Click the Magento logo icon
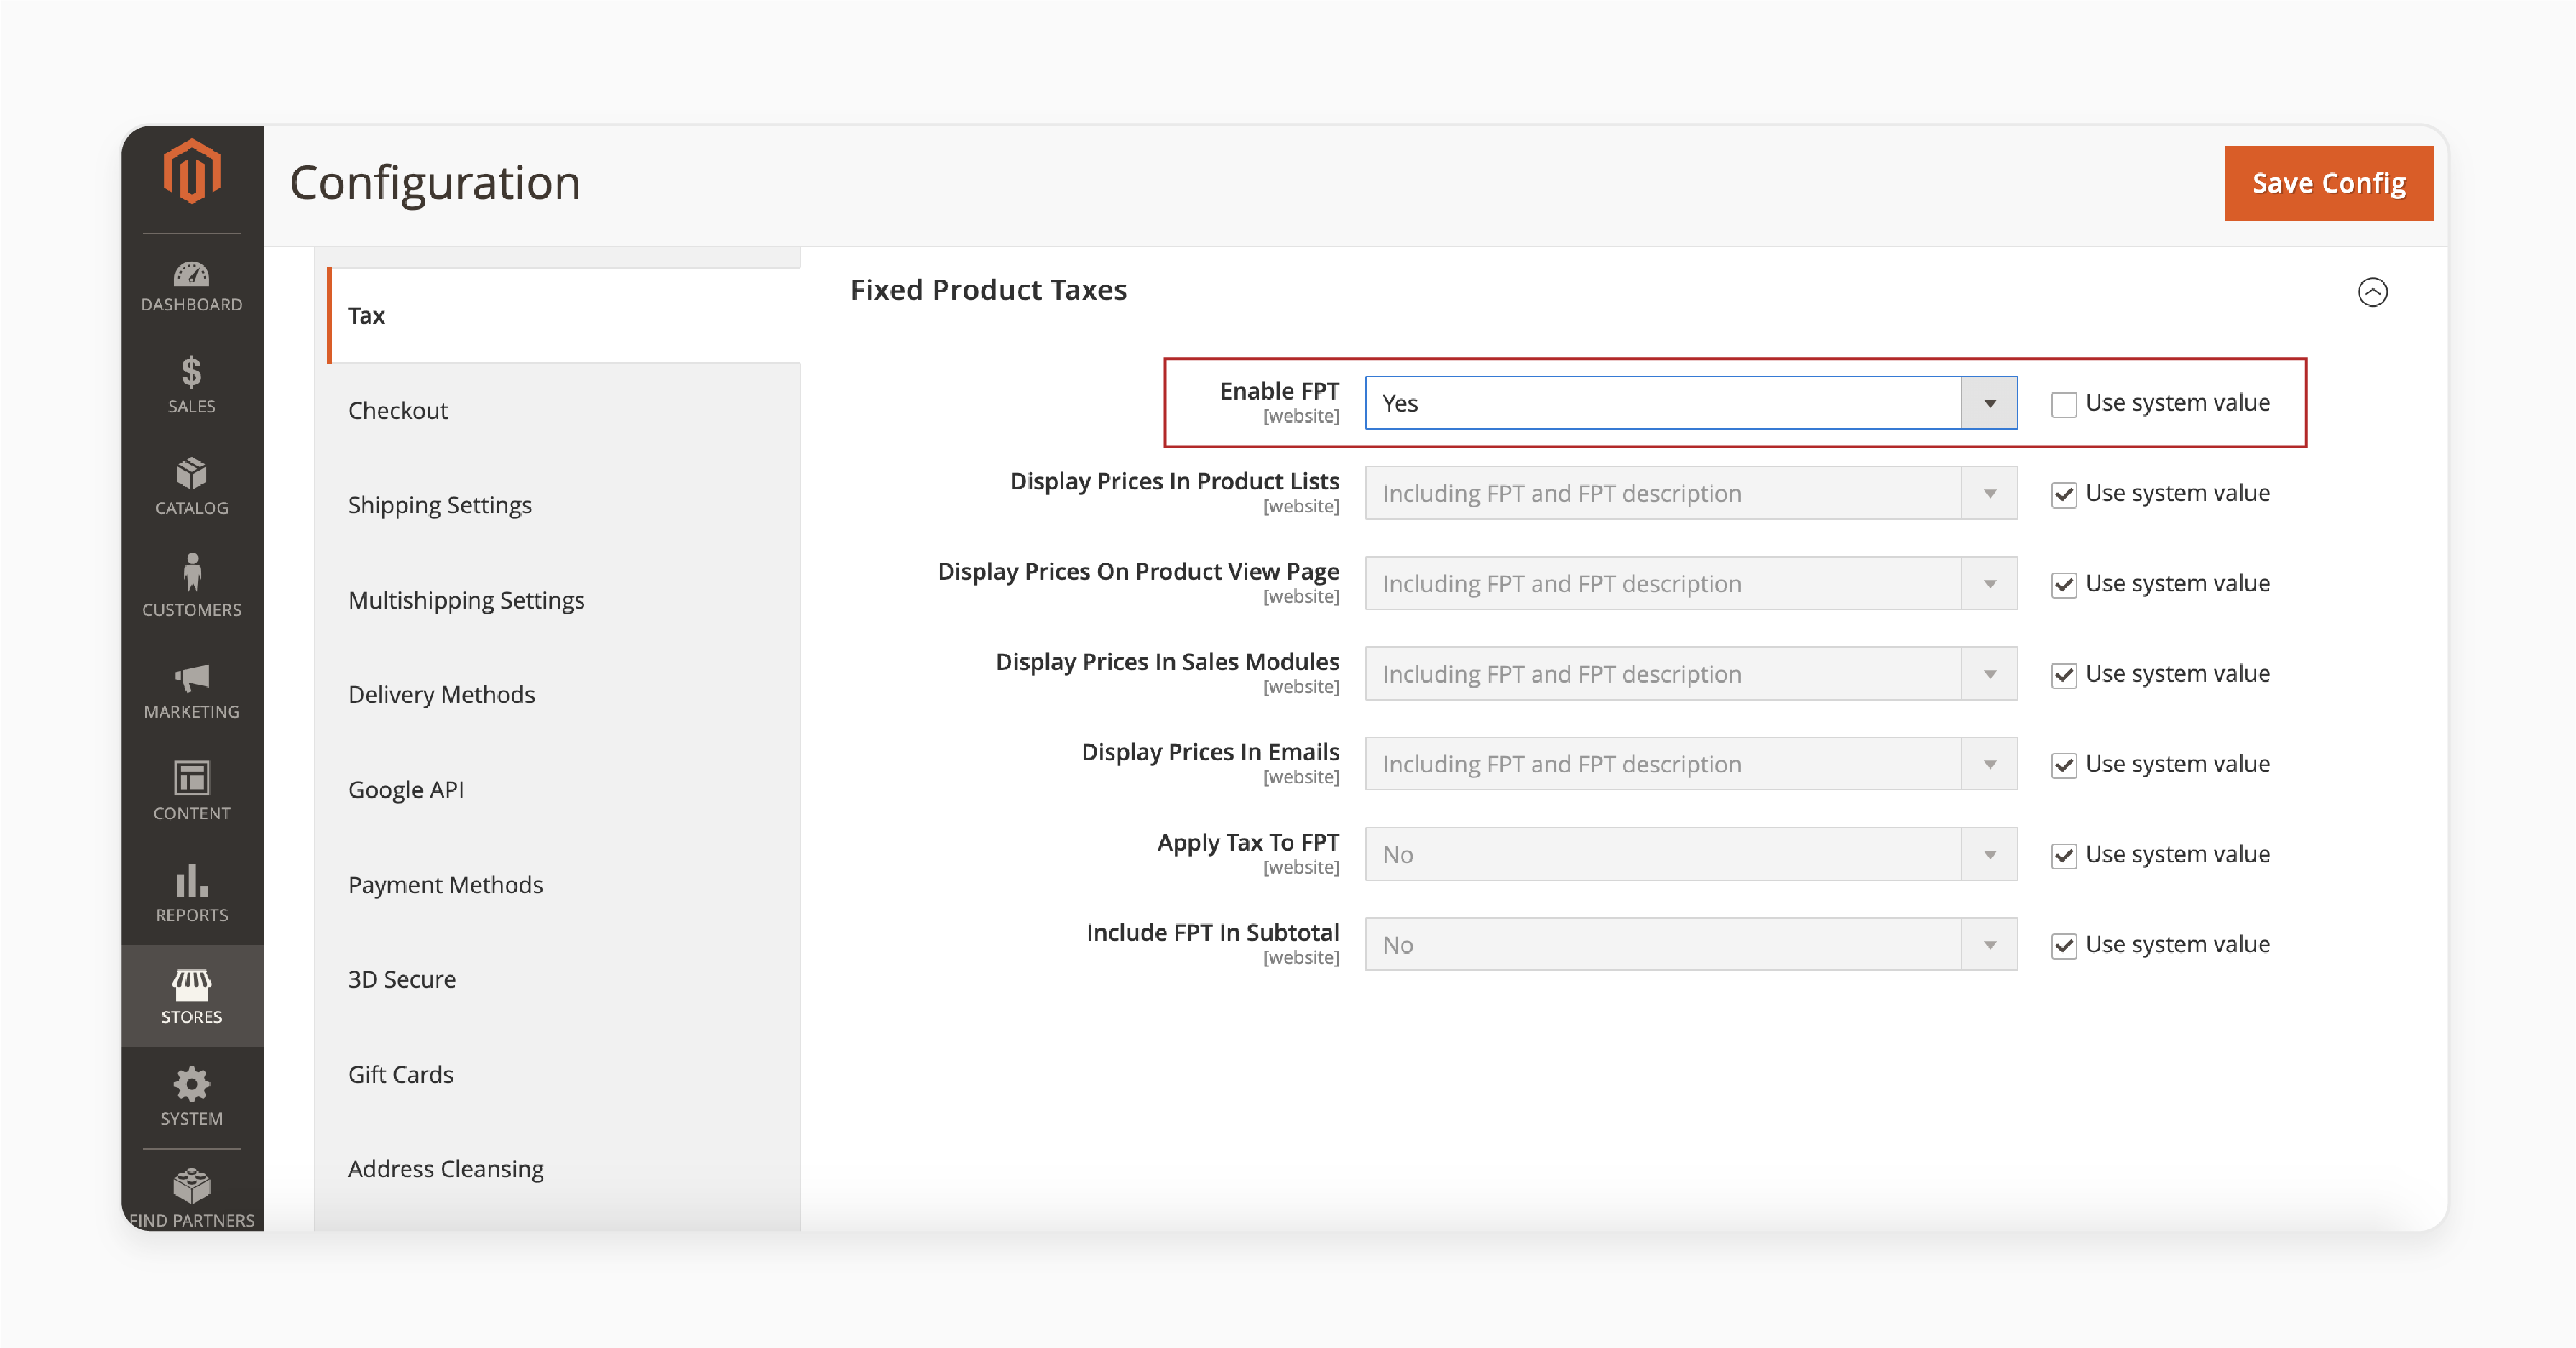Image resolution: width=2576 pixels, height=1348 pixels. tap(191, 171)
